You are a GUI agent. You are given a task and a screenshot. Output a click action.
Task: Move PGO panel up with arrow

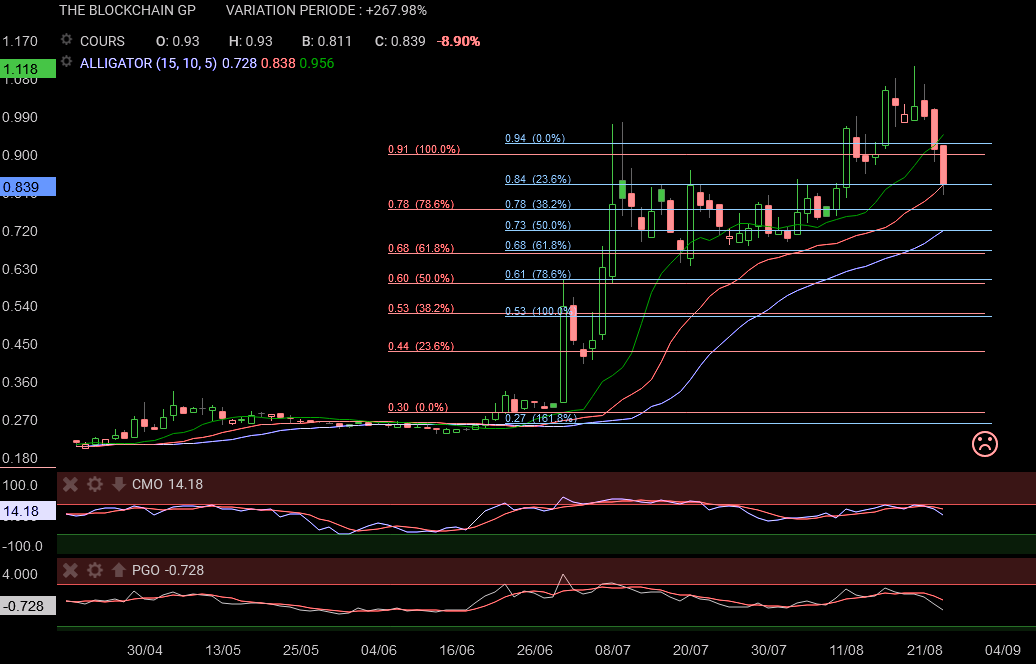pos(119,570)
